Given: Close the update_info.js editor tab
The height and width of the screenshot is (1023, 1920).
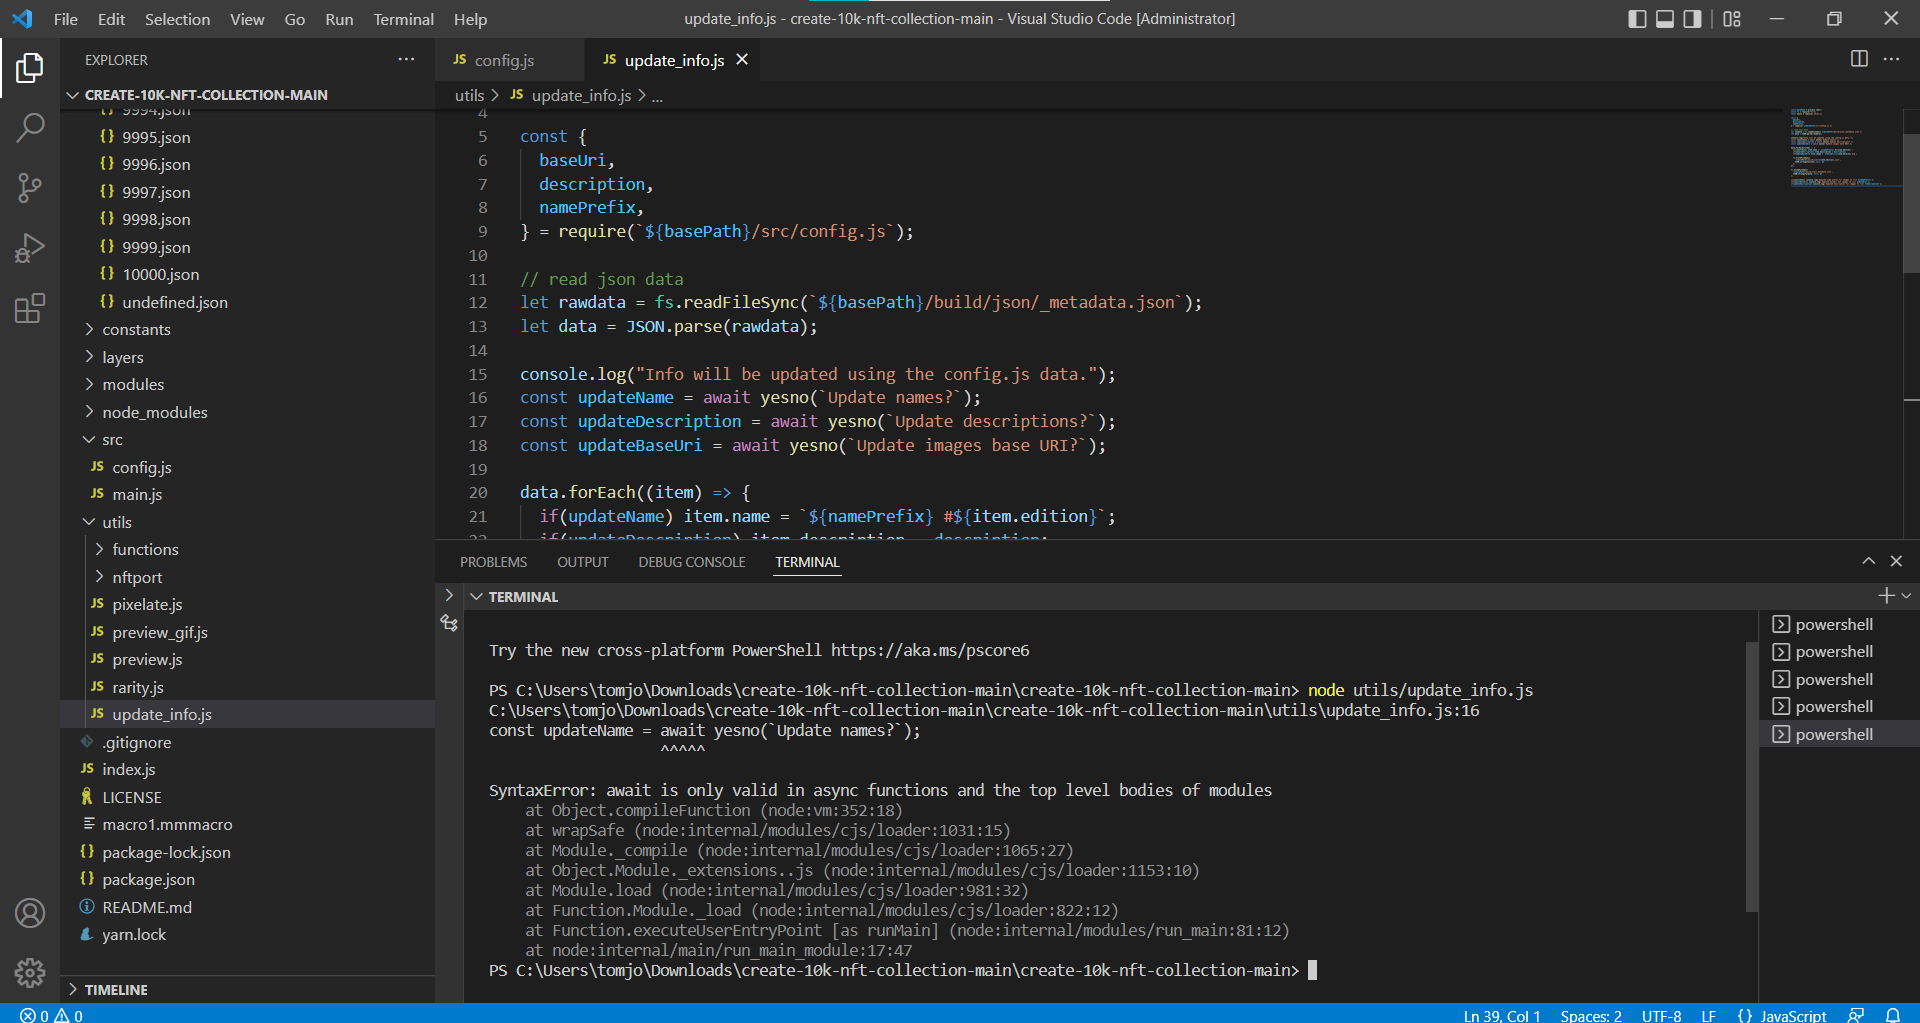Looking at the screenshot, I should pos(742,60).
